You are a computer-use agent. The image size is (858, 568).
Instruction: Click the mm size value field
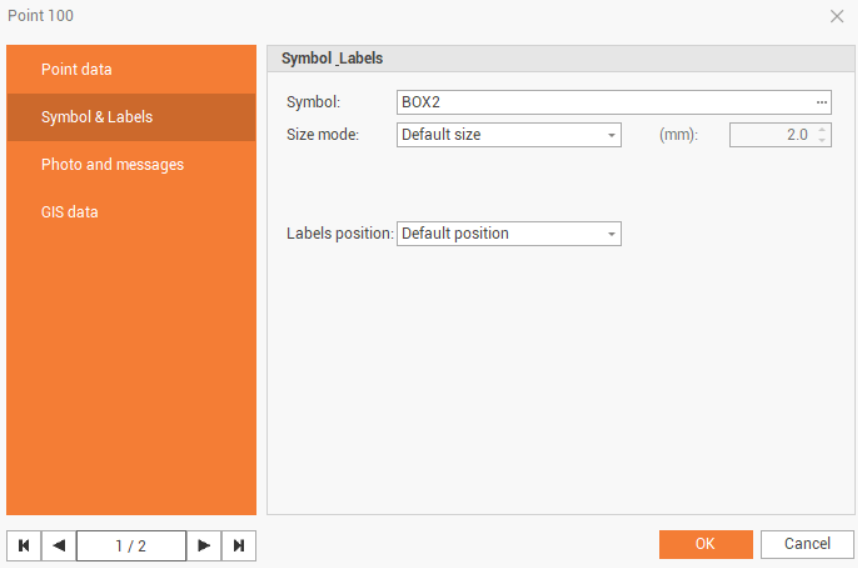[771, 135]
